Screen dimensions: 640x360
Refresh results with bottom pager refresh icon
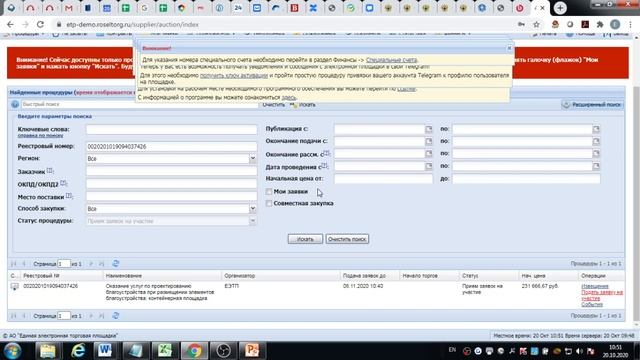pos(116,316)
